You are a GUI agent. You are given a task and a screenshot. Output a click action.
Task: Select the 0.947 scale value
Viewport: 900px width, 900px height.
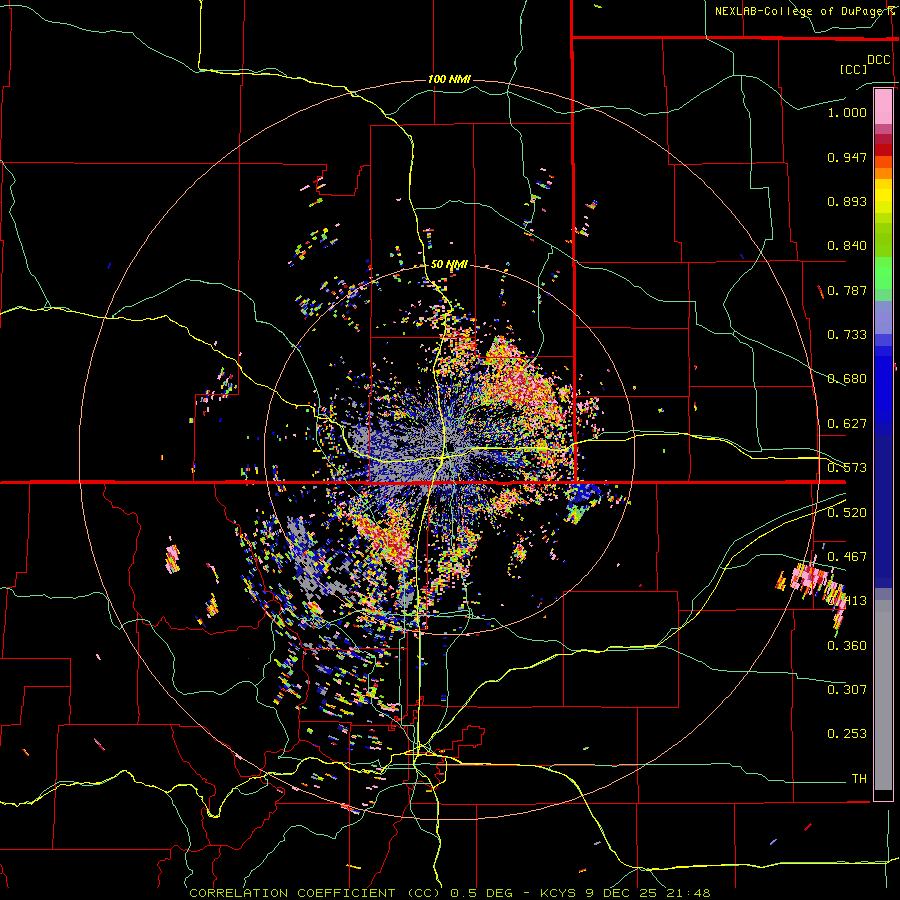pos(847,157)
